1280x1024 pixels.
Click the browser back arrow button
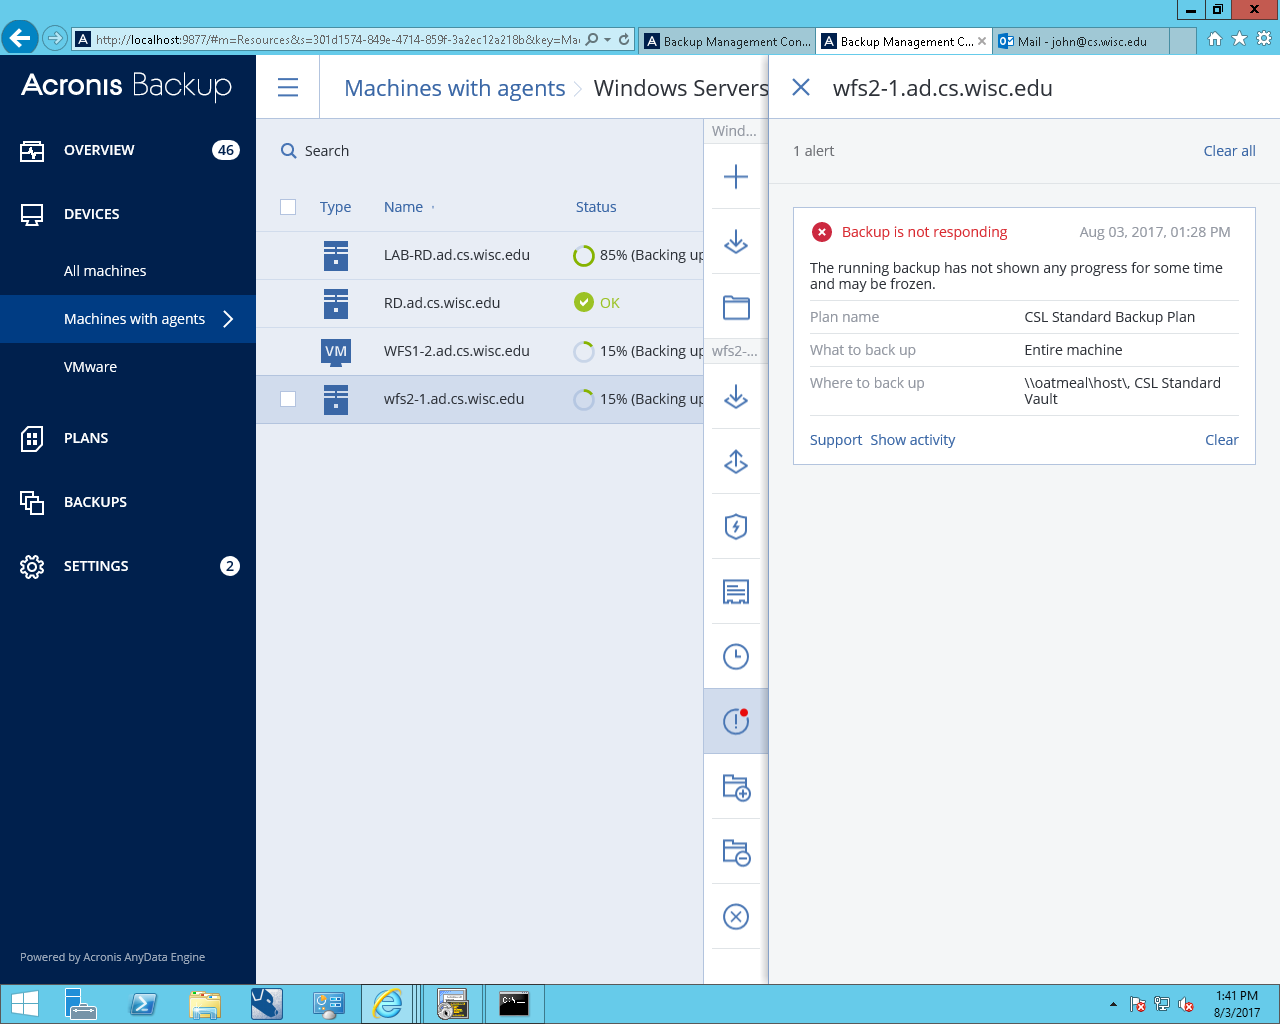coord(20,38)
